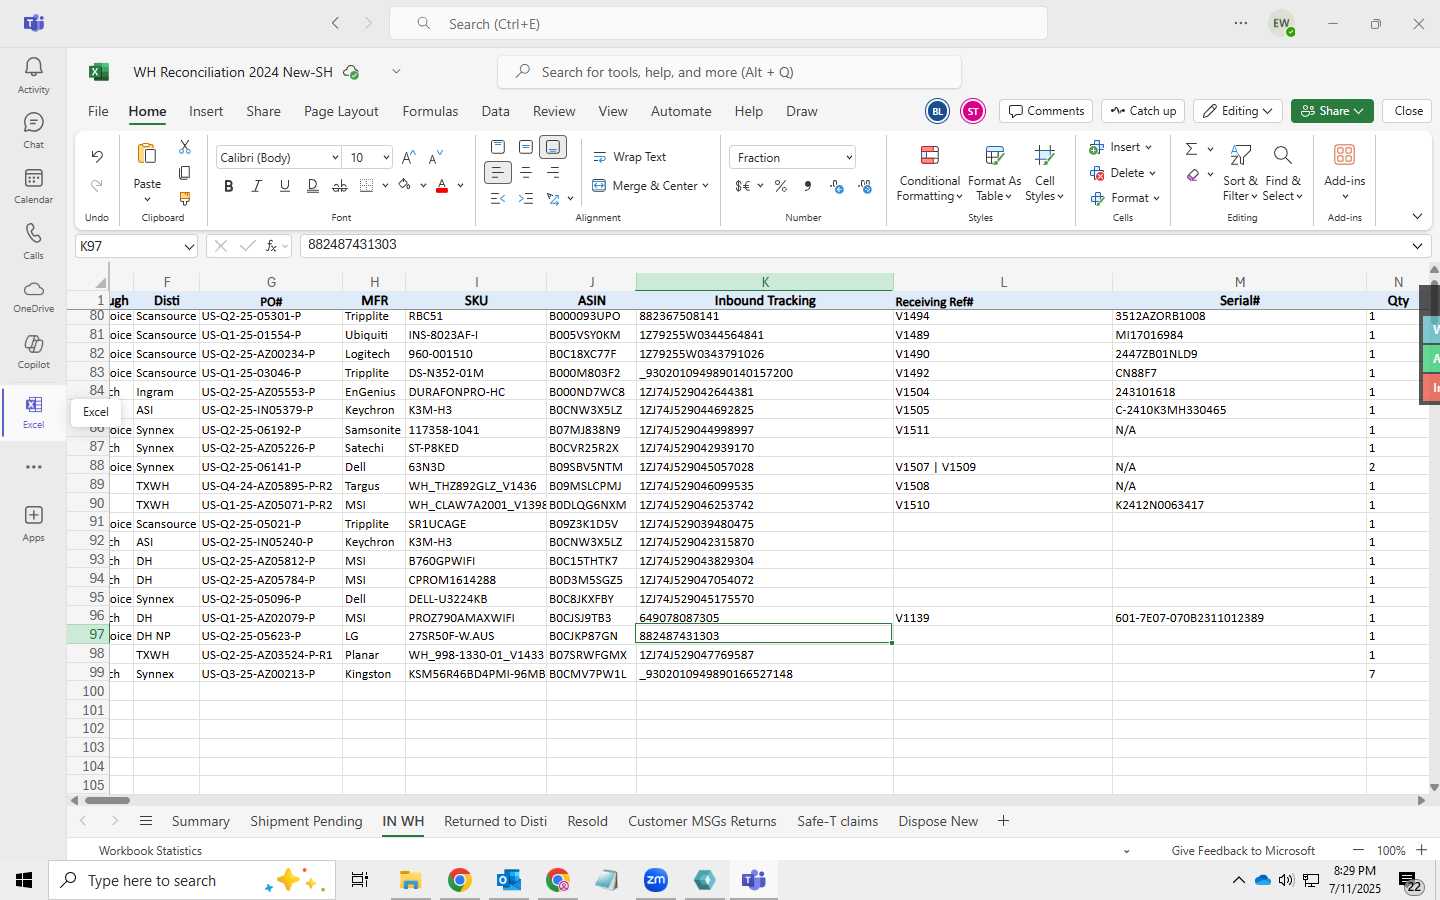Click the zoom in plus control

pos(1421,850)
